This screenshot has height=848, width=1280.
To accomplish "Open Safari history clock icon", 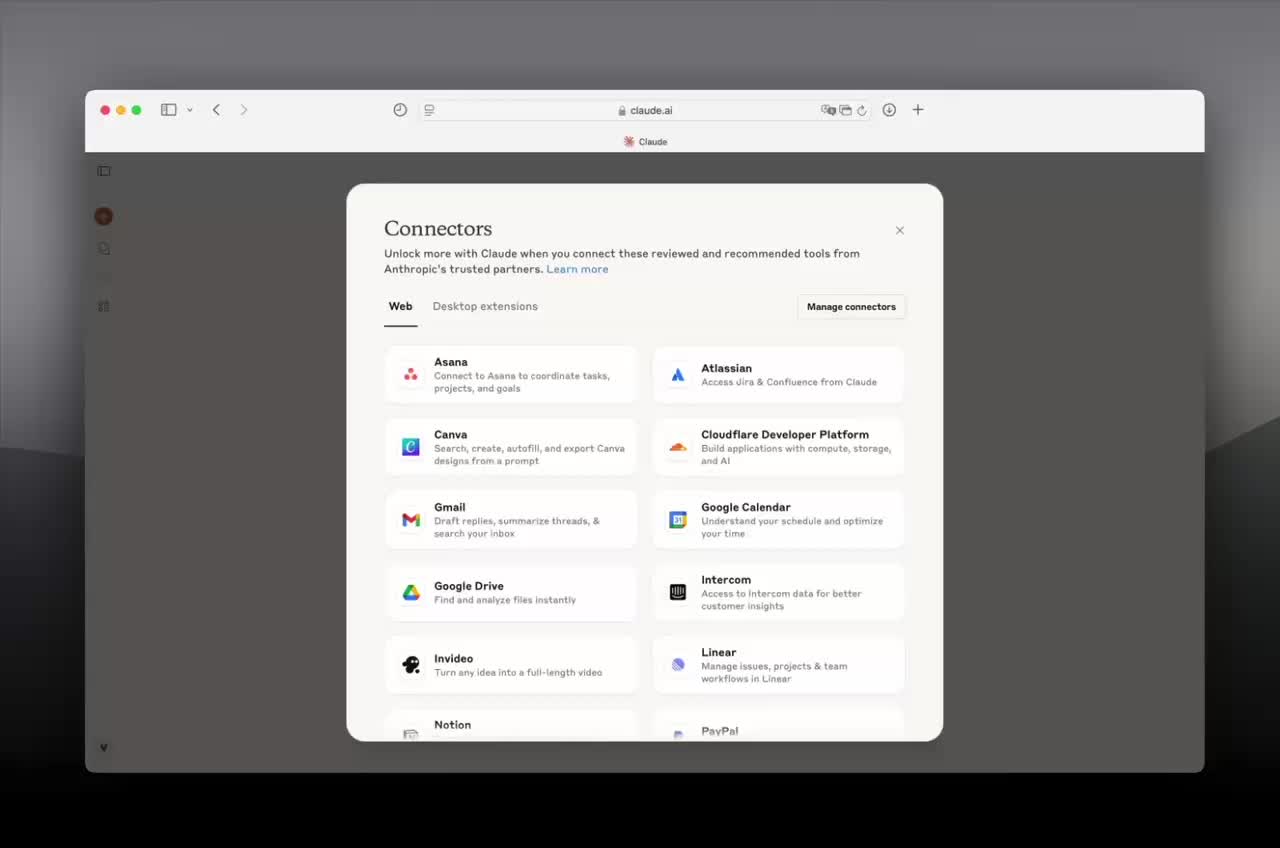I will pyautogui.click(x=400, y=110).
